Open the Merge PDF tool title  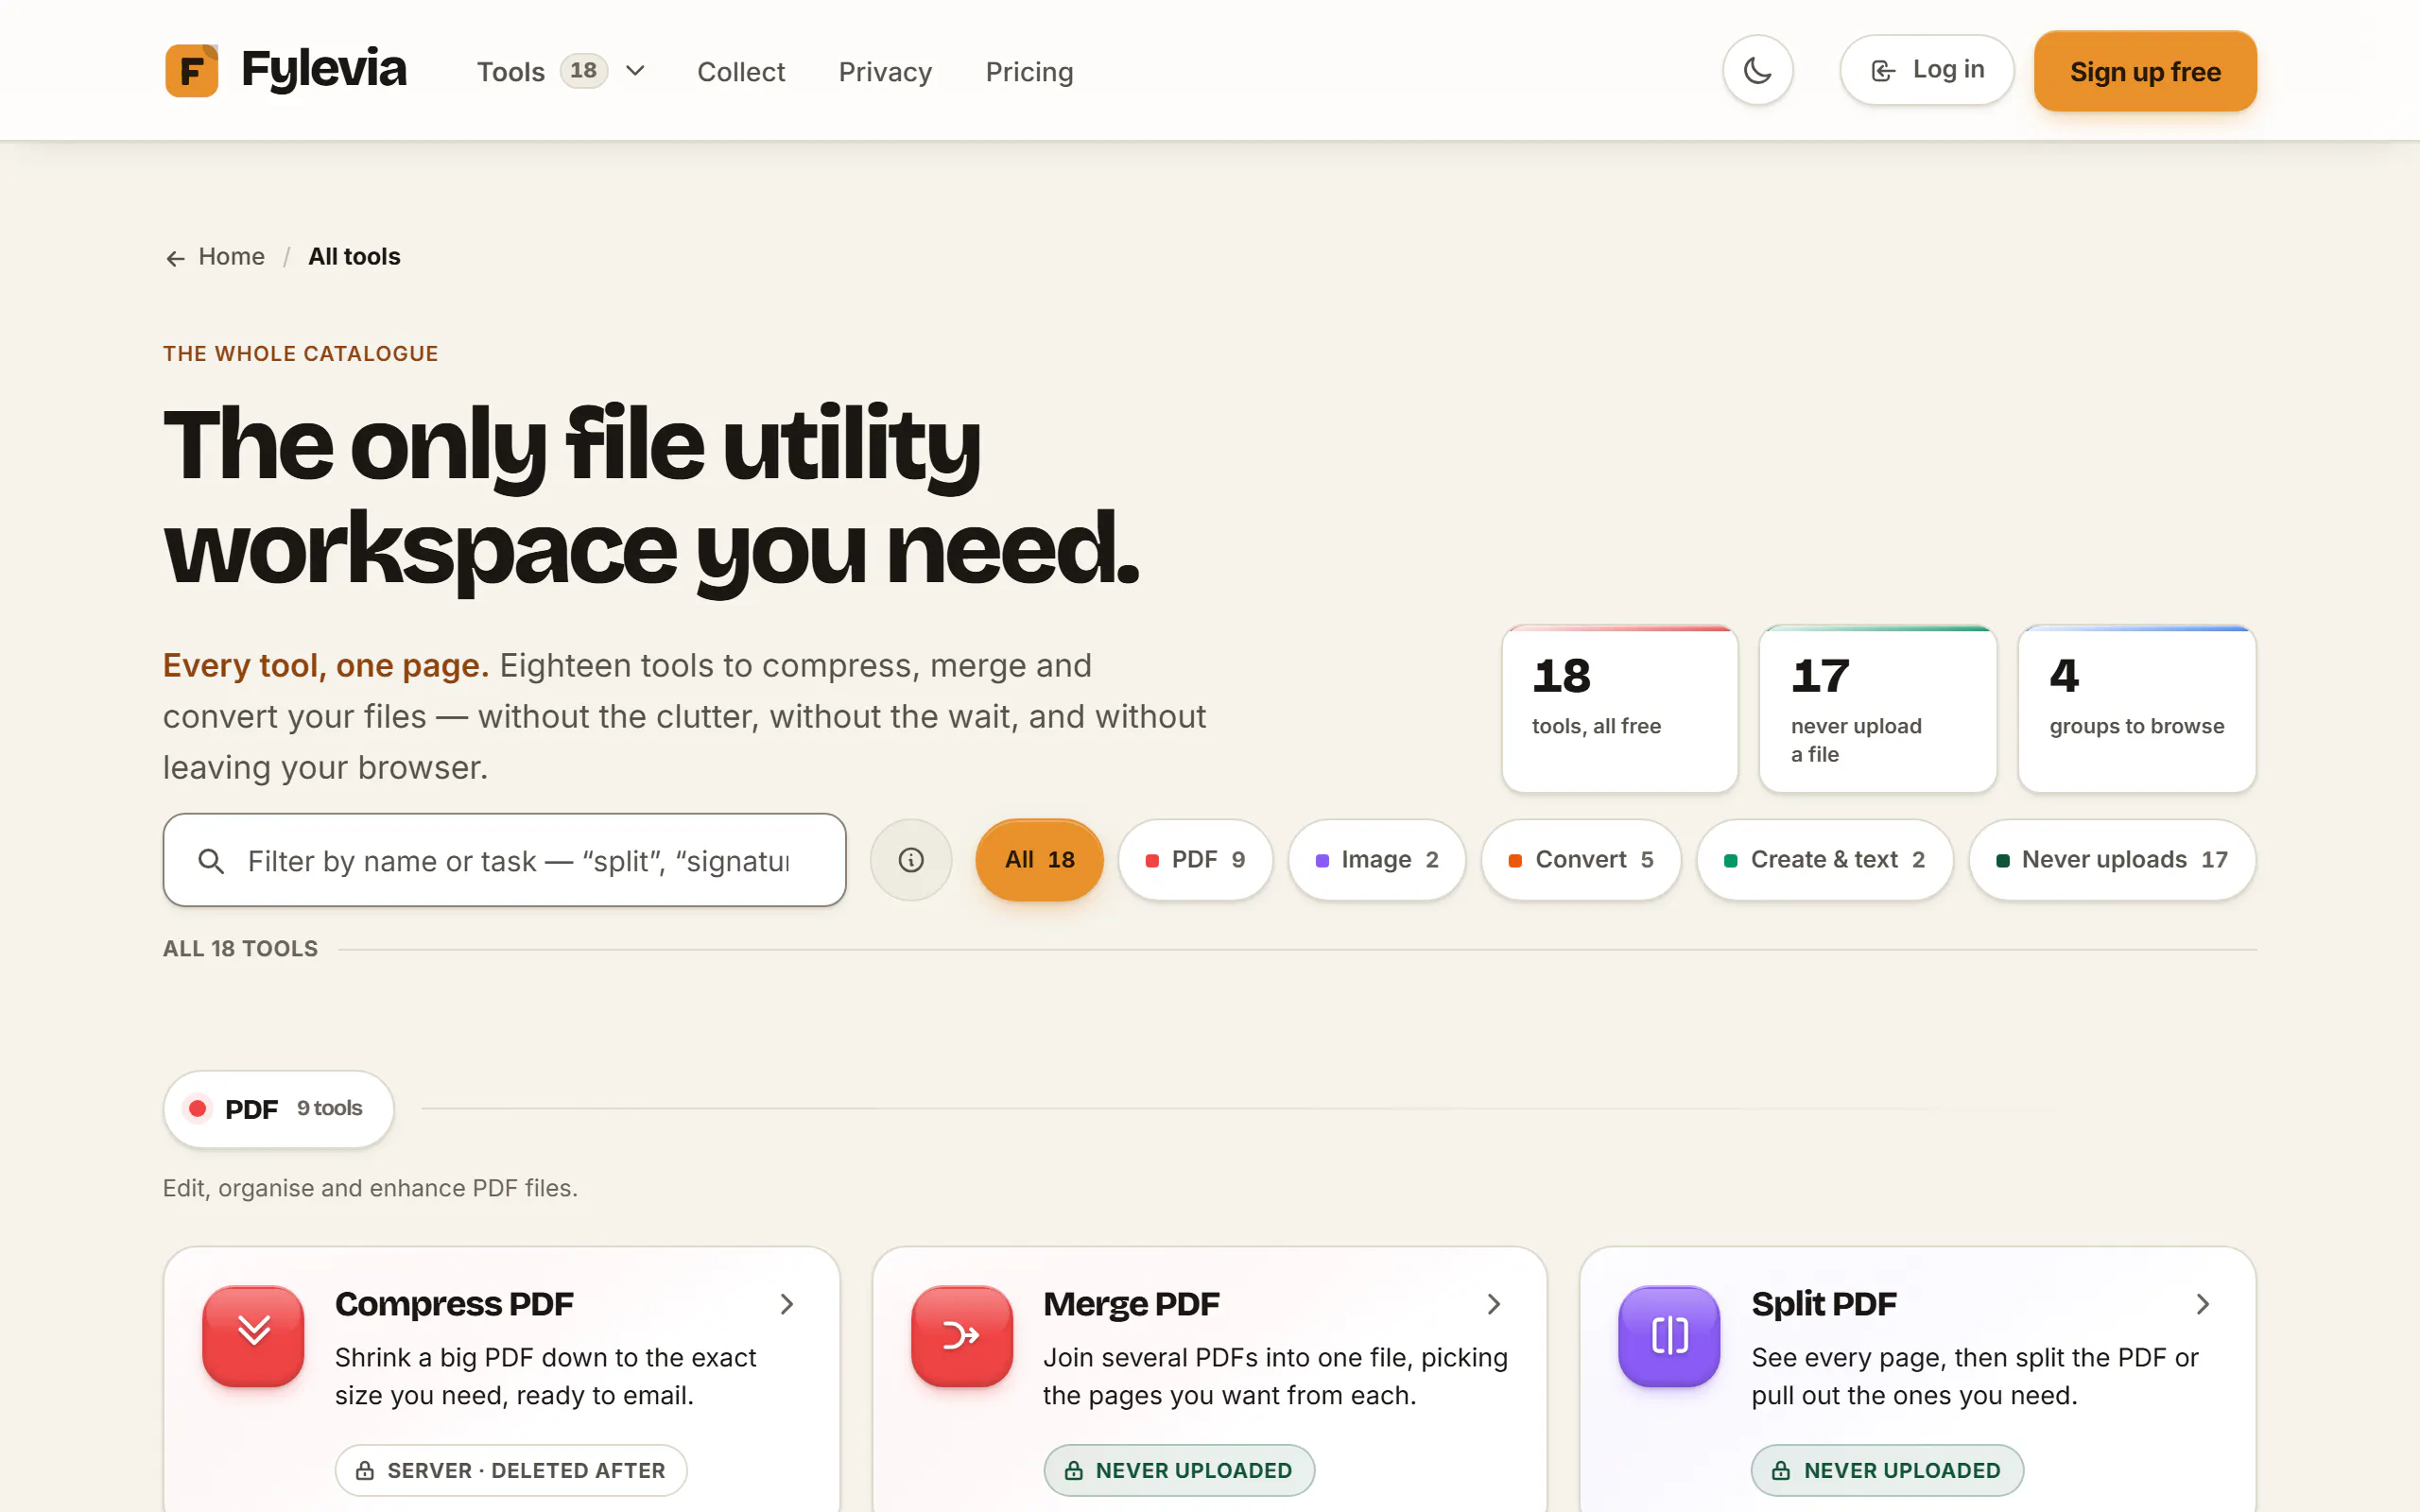[1131, 1304]
